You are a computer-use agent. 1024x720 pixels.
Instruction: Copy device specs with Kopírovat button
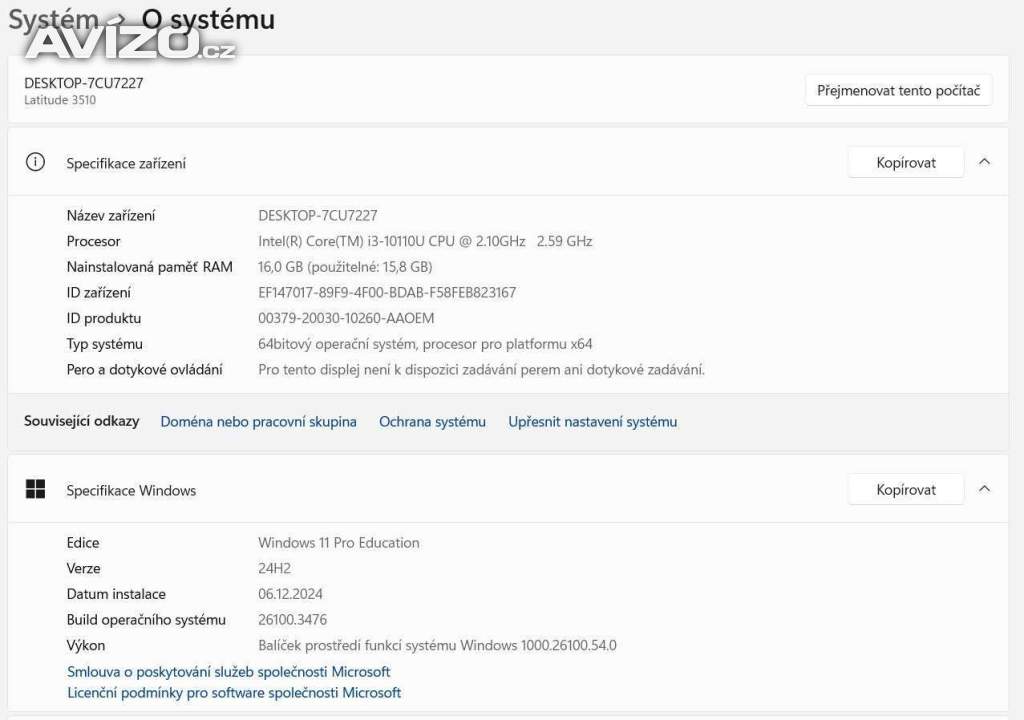(906, 163)
